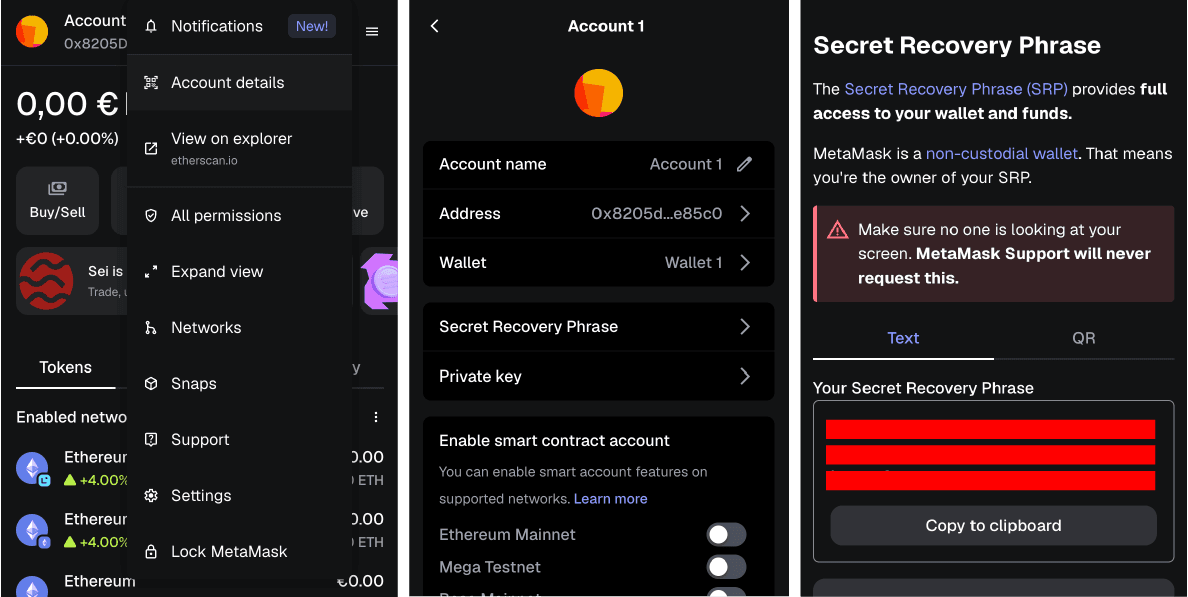Click the Copy to clipboard button
The image size is (1188, 597).
pyautogui.click(x=992, y=525)
